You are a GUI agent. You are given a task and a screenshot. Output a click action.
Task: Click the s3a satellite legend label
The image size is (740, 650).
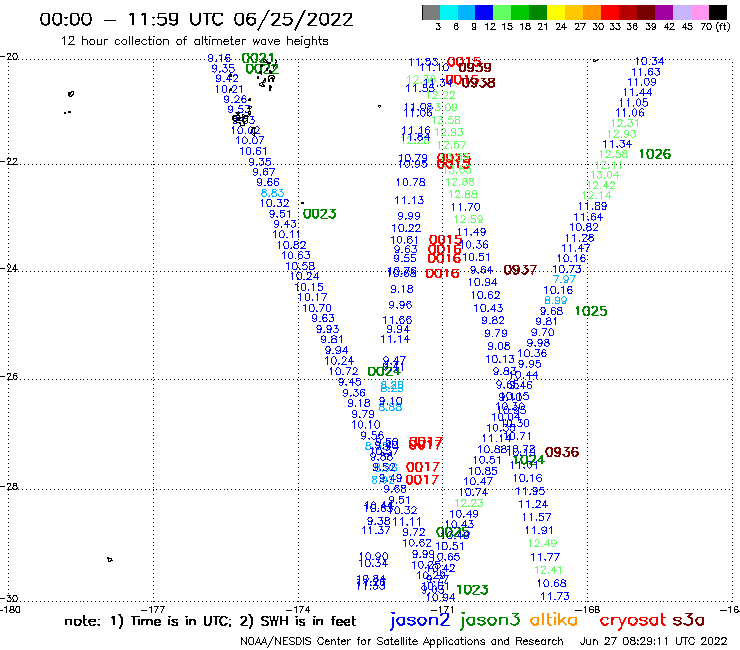688,621
